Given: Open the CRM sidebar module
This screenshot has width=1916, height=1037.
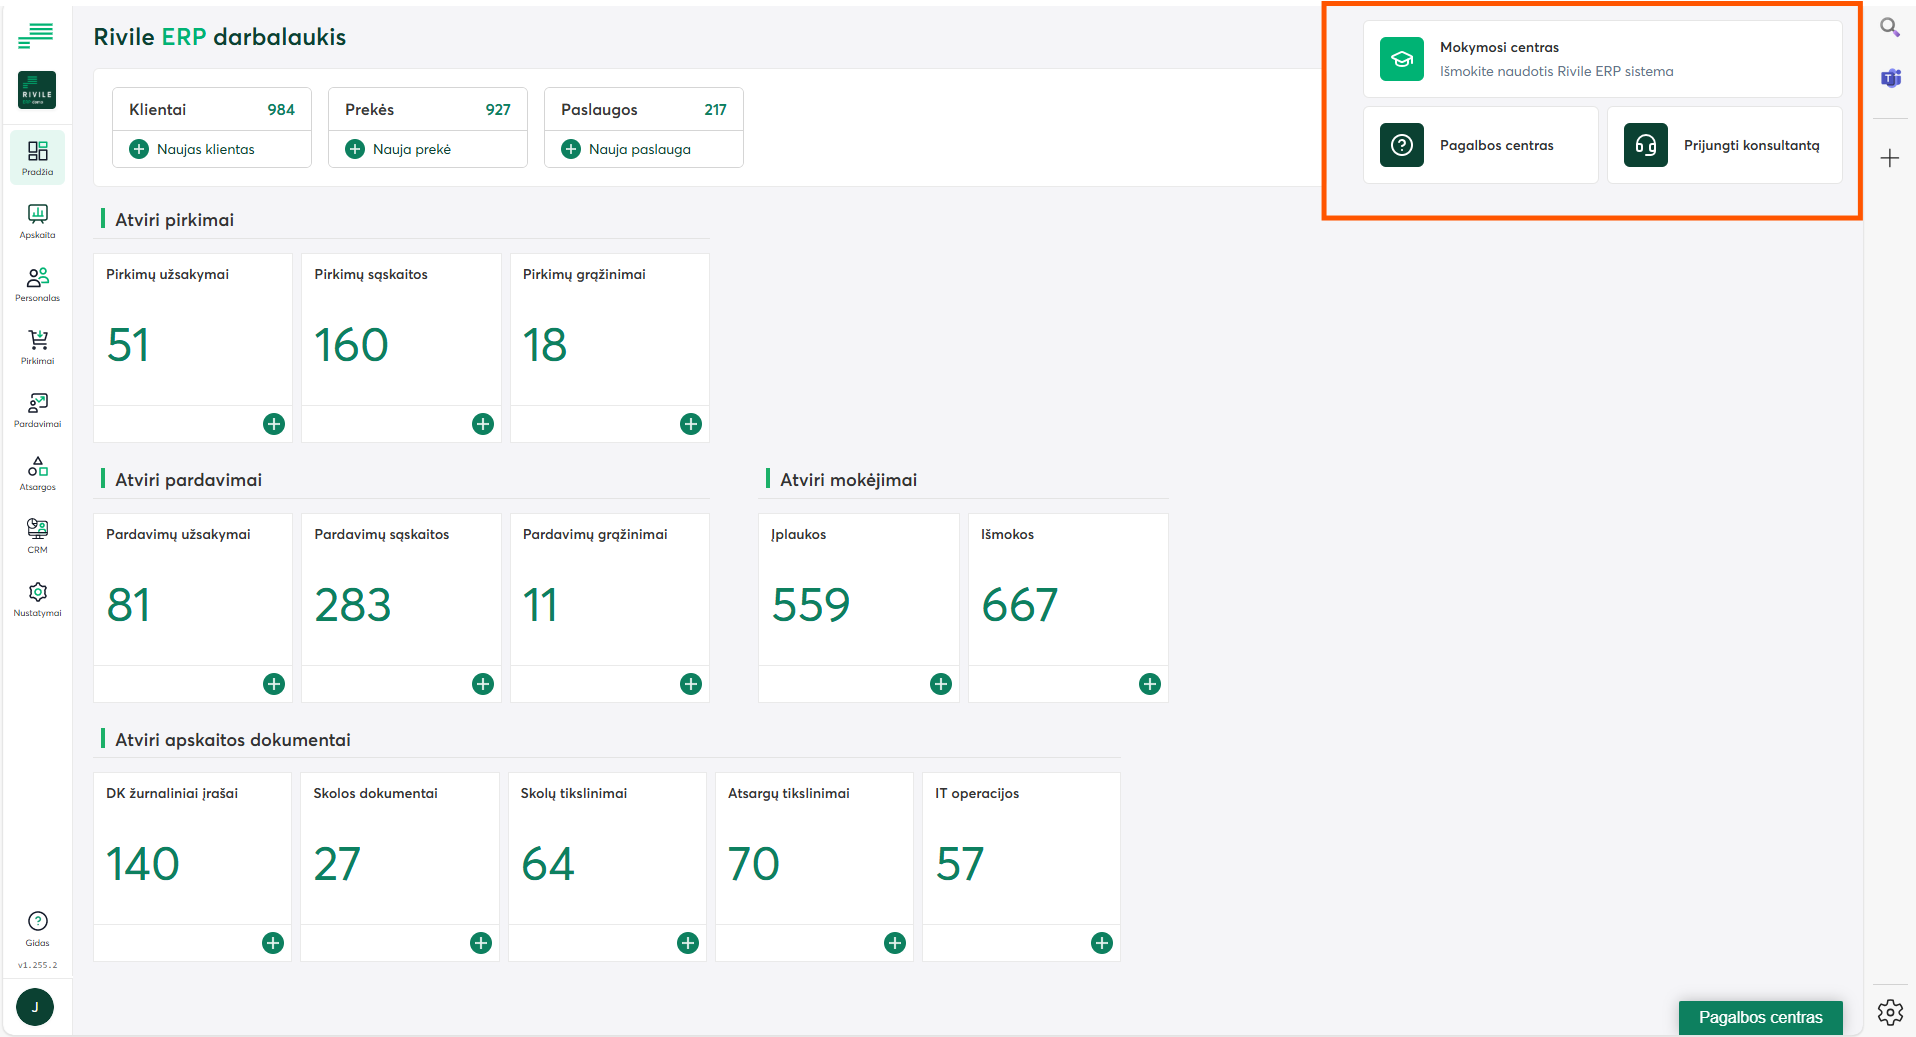Looking at the screenshot, I should 37,536.
